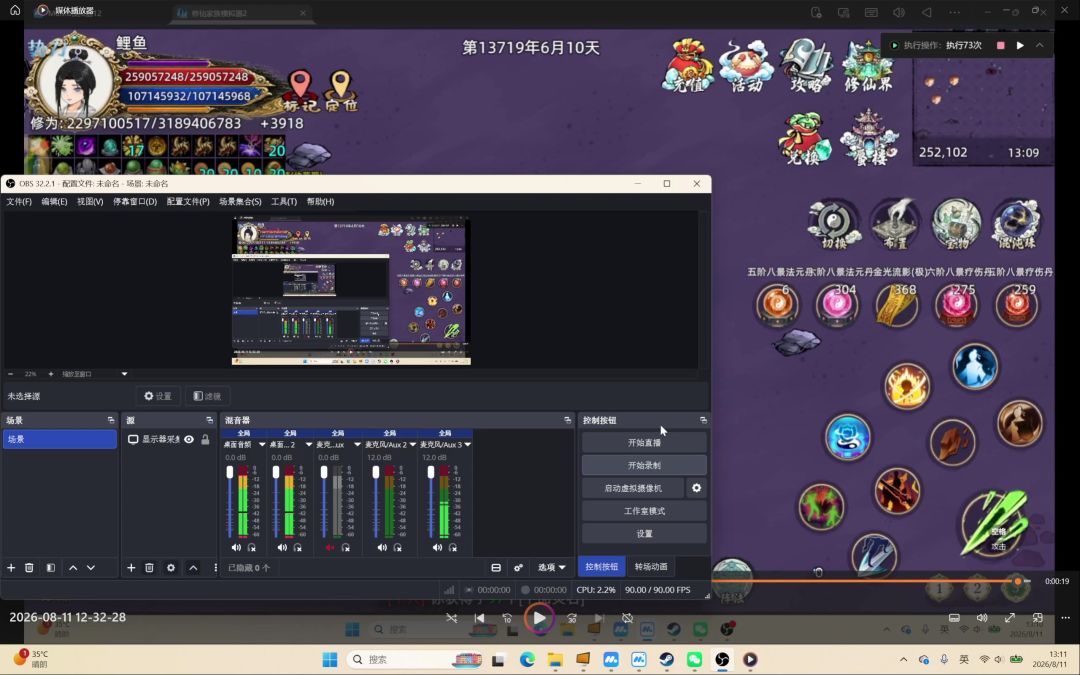Open the game's 修仙界 icon

867,66
